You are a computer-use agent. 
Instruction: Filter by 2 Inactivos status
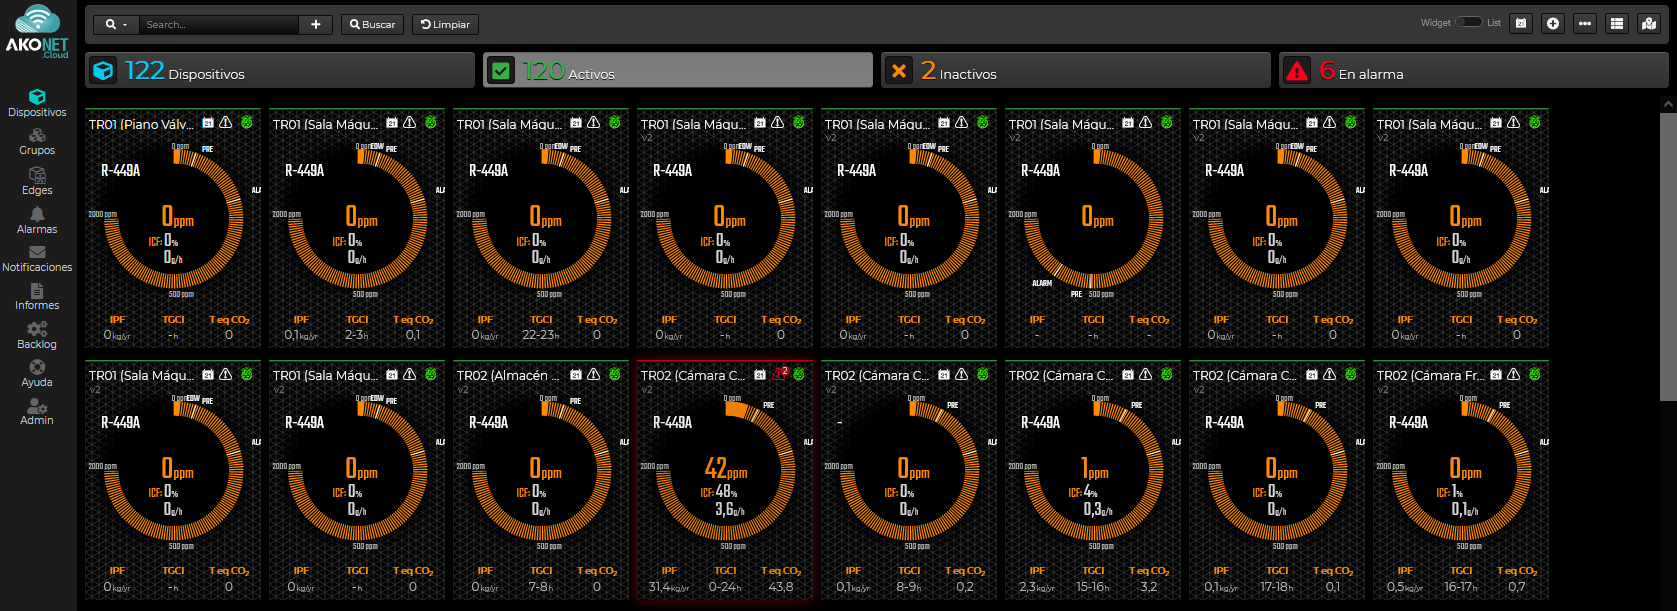[1076, 70]
